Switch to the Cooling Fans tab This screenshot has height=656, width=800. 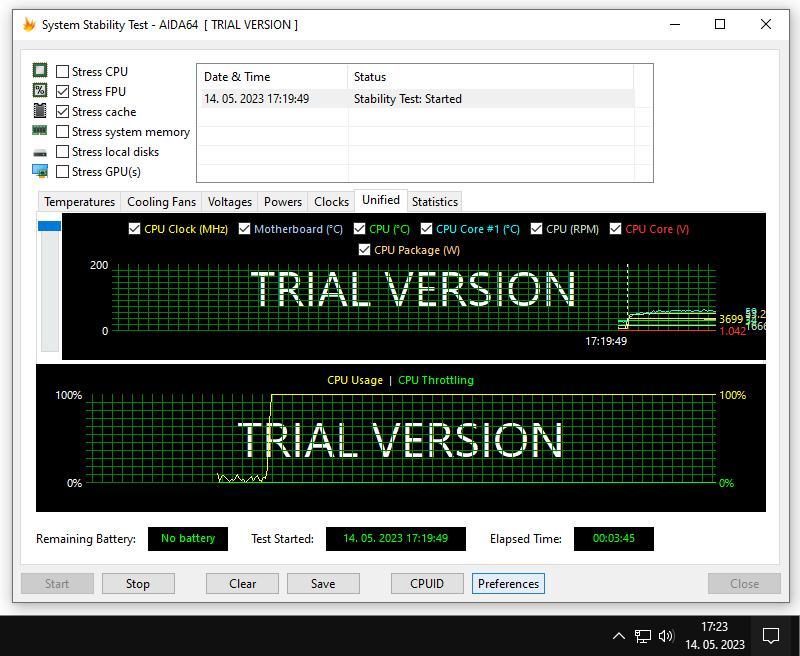click(161, 201)
